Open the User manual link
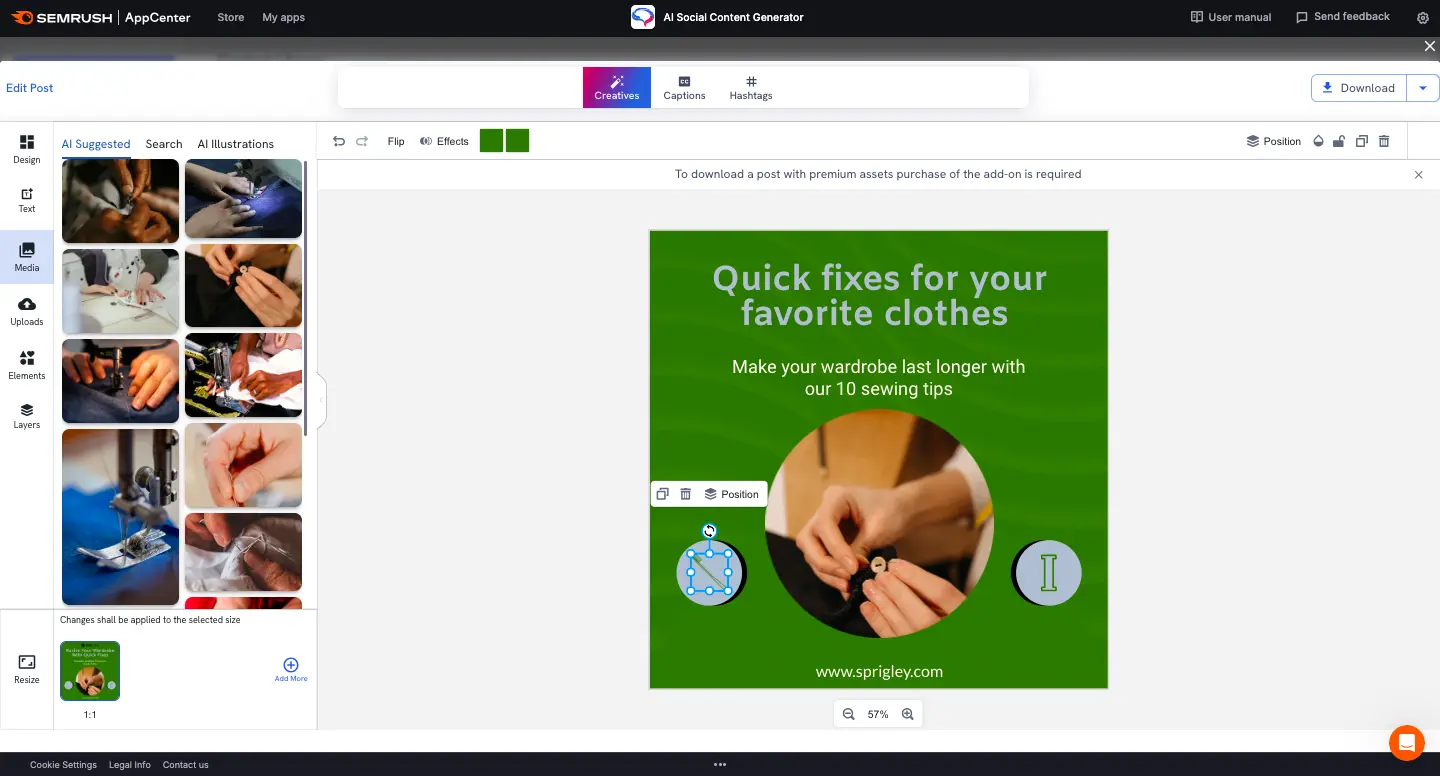1440x776 pixels. (x=1231, y=17)
